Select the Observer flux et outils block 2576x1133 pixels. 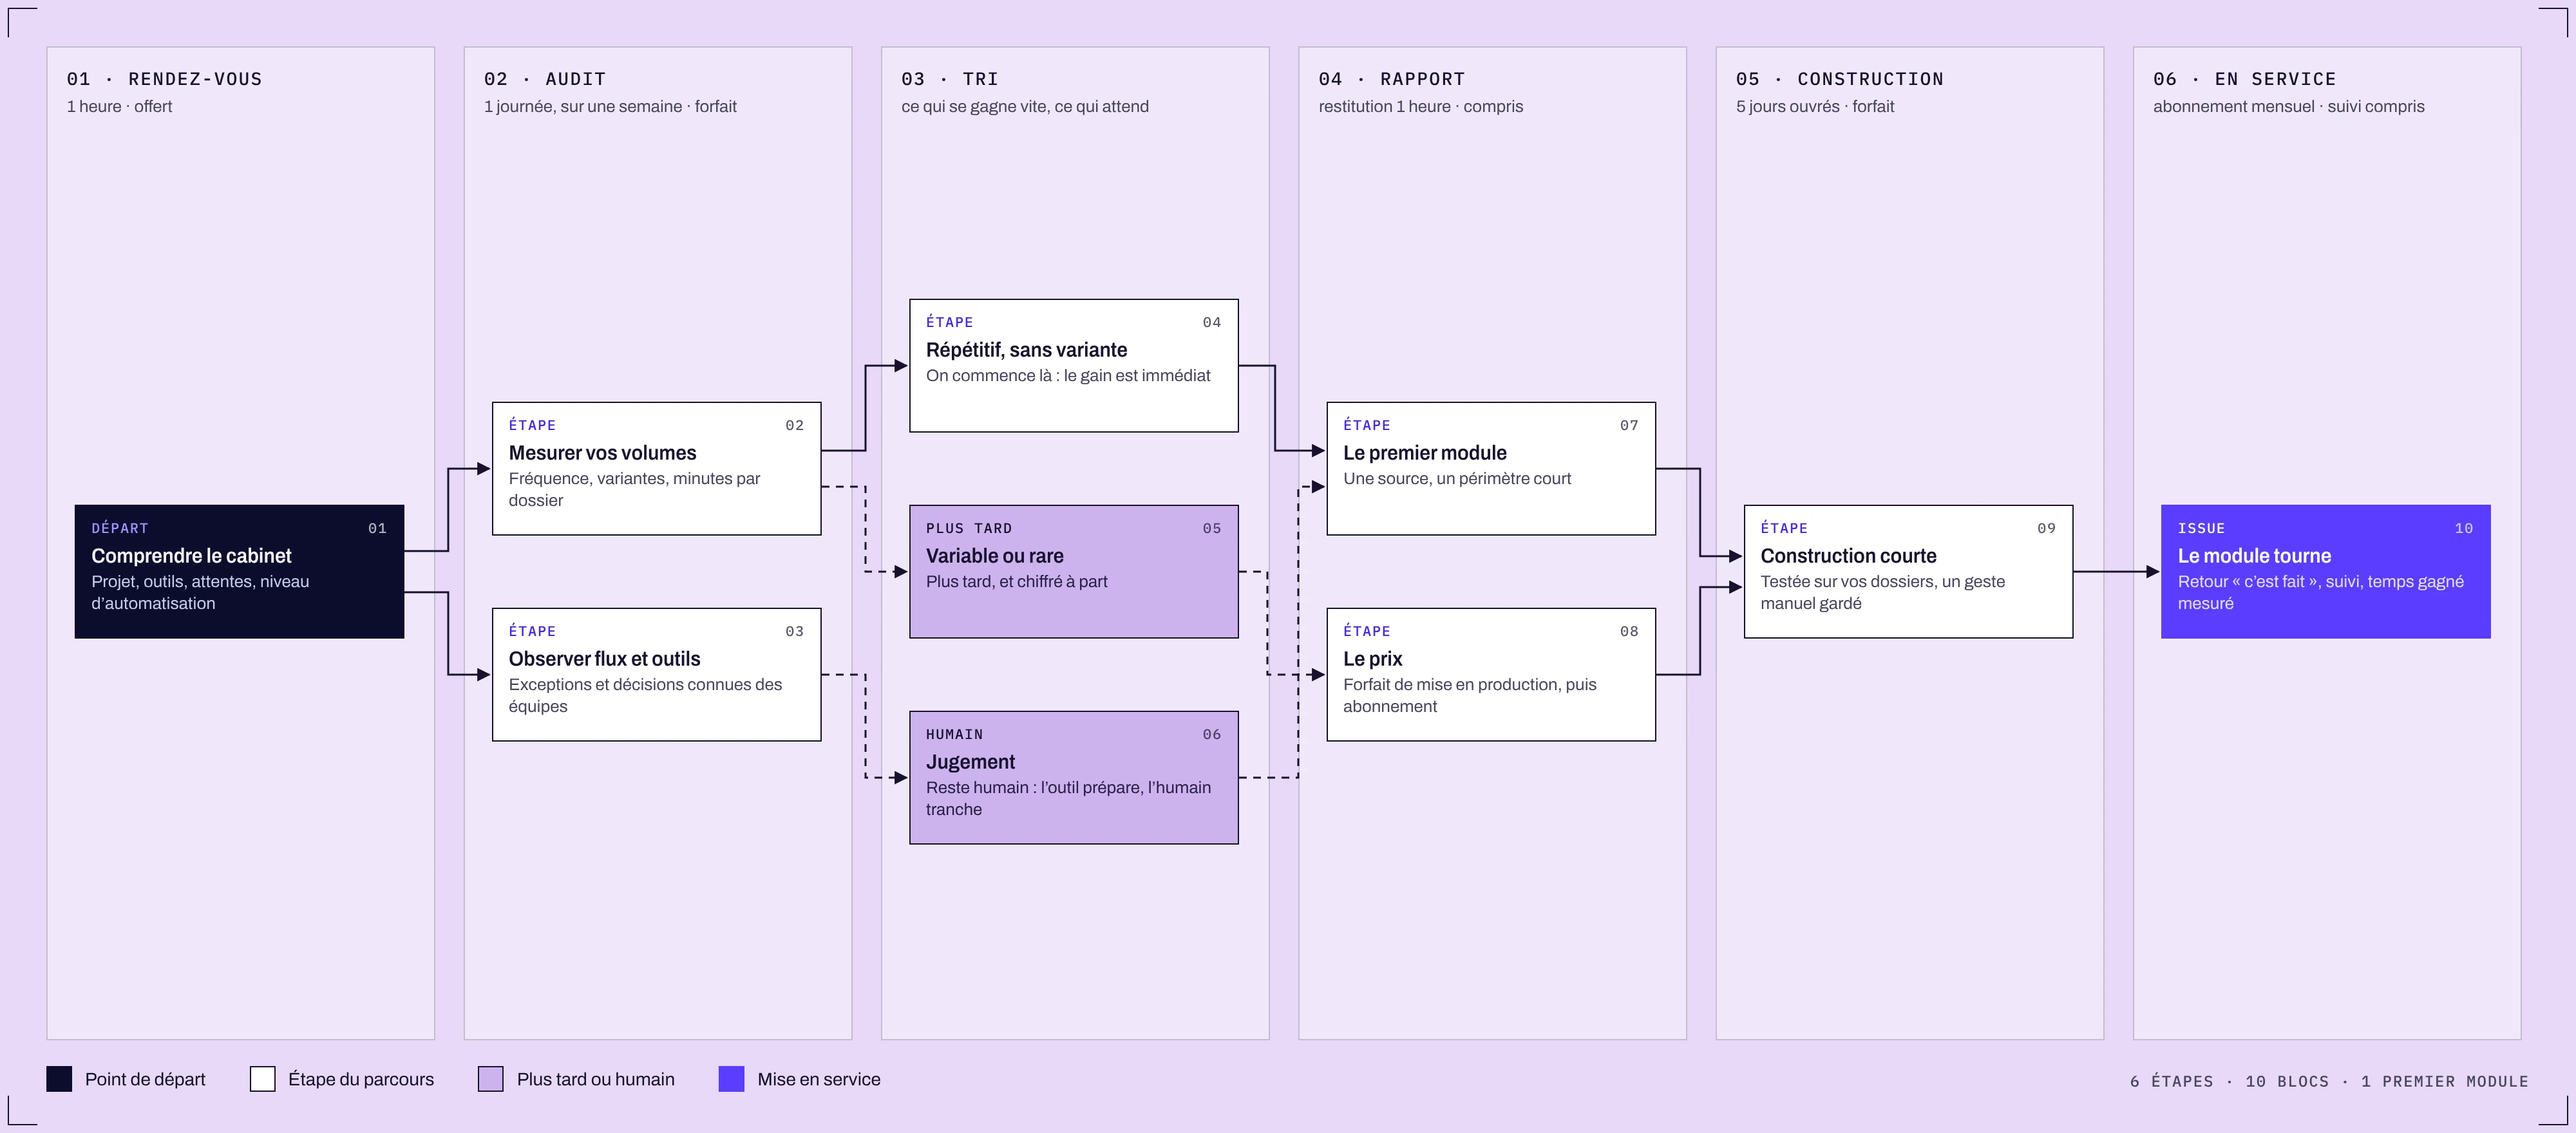pyautogui.click(x=657, y=675)
